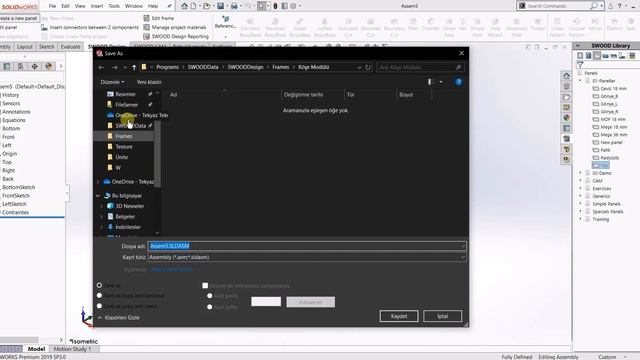Viewport: 640px width, 360px height.
Task: Expand OneDrive - Tekyaz tree node
Action: pyautogui.click(x=98, y=182)
